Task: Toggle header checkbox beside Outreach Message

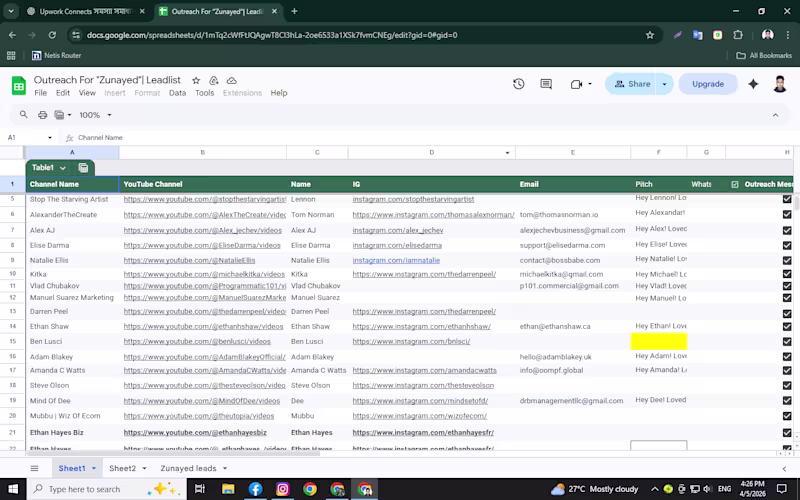Action: click(x=735, y=184)
